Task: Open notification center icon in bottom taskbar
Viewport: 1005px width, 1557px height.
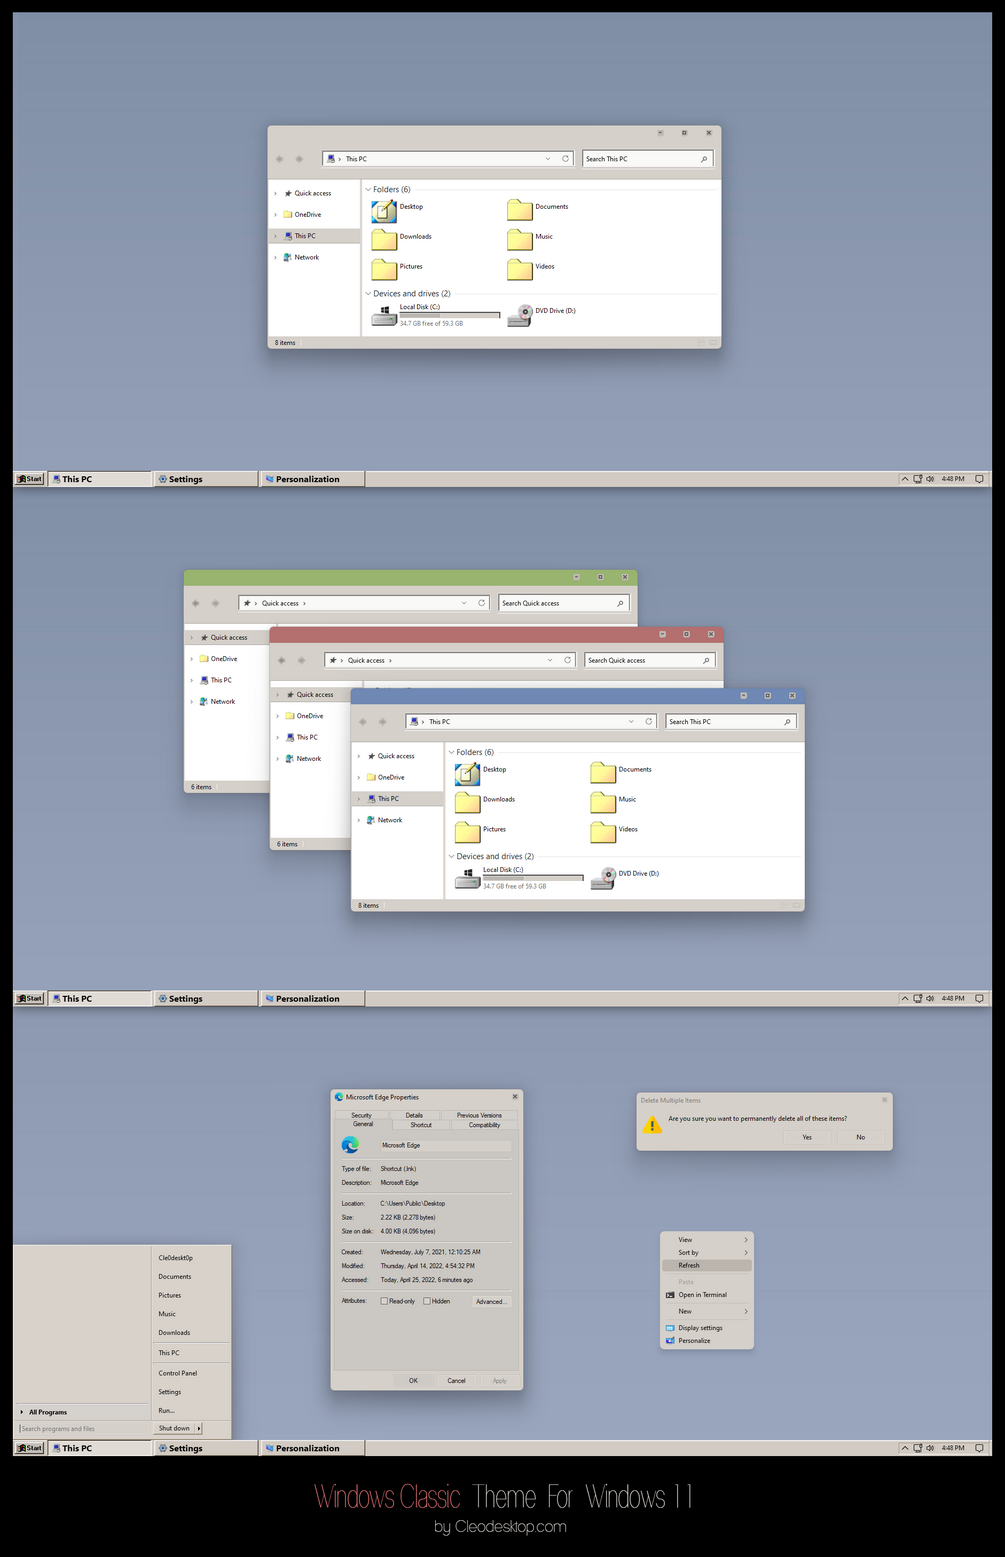Action: [979, 1447]
